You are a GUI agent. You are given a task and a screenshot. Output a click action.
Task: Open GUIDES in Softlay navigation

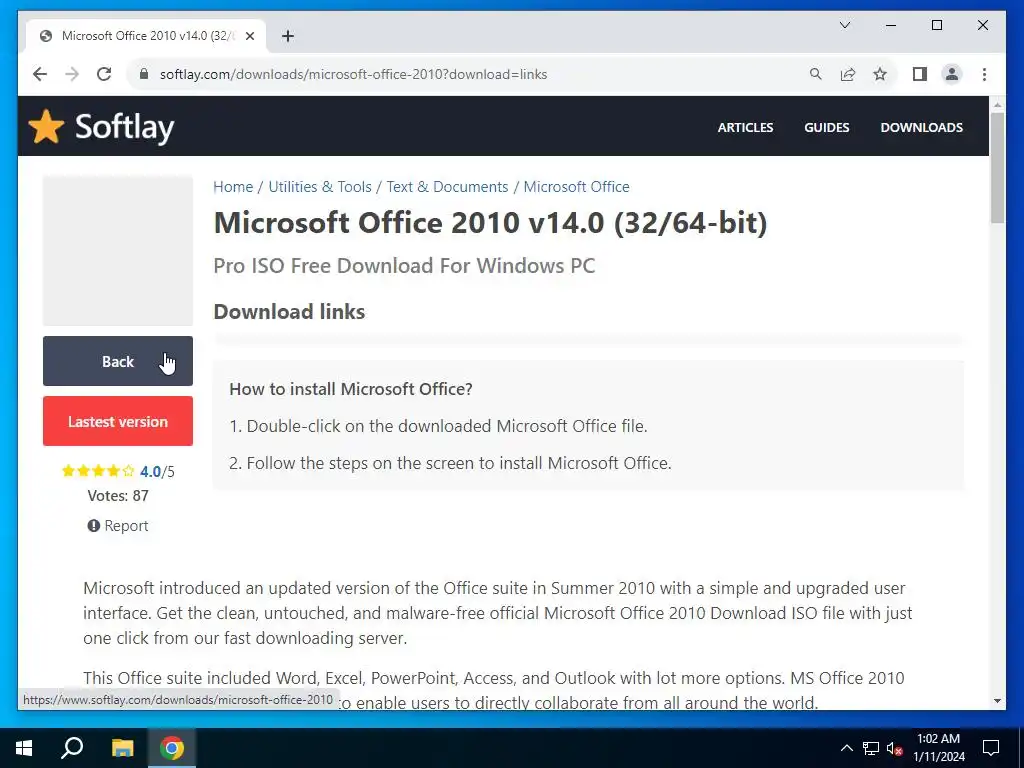click(x=827, y=127)
